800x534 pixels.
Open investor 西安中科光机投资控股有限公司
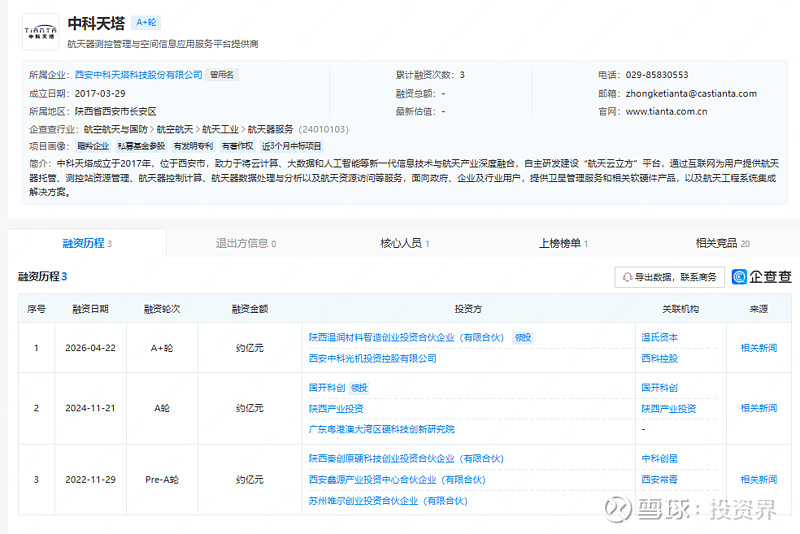click(372, 359)
